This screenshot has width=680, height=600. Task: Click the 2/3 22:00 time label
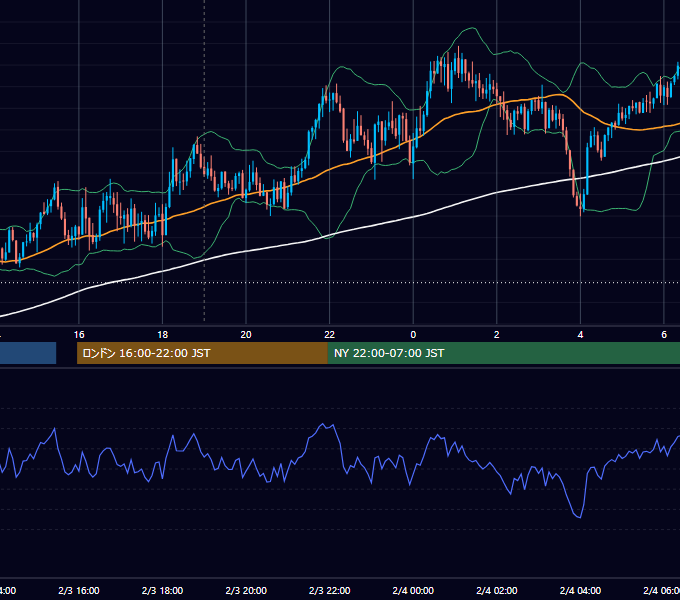[330, 591]
